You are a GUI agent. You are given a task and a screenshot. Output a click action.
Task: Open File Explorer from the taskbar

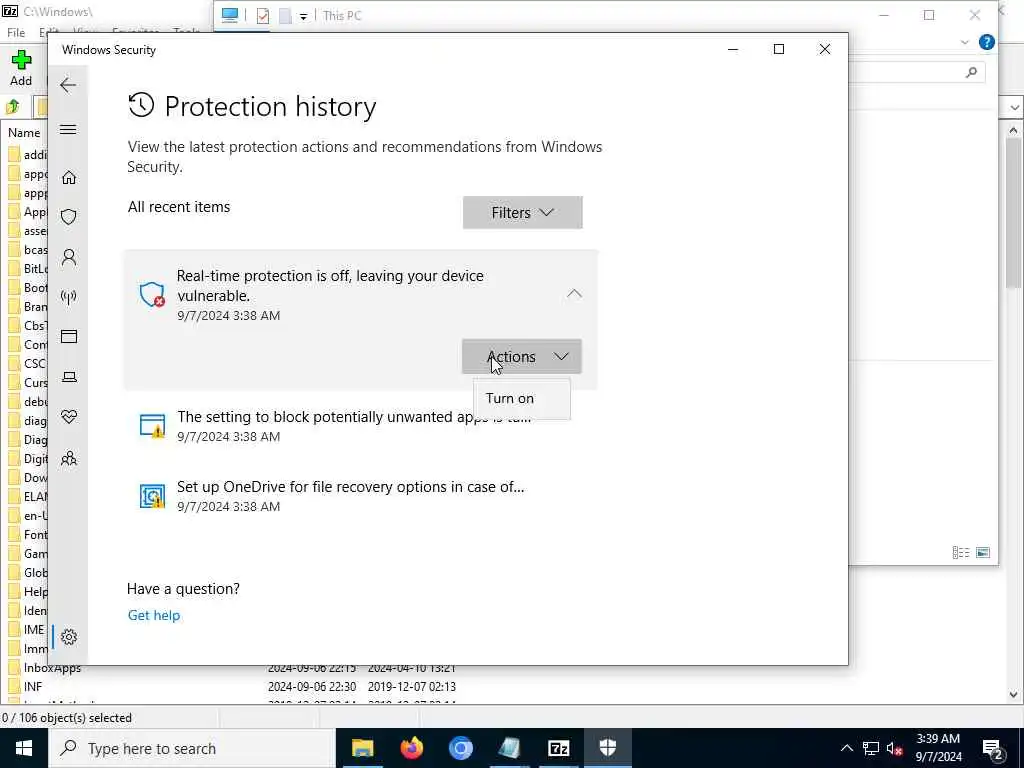(x=362, y=748)
